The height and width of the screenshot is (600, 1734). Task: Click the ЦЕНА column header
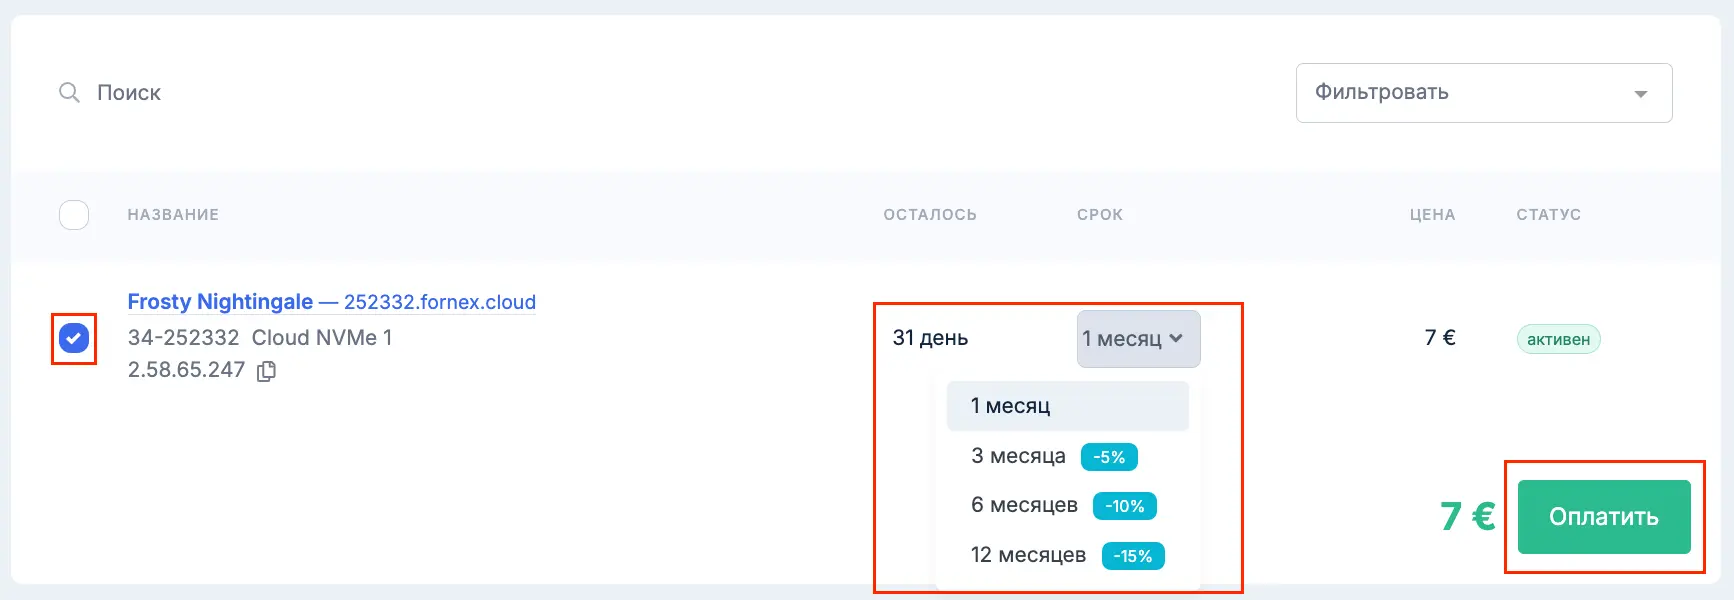1432,215
